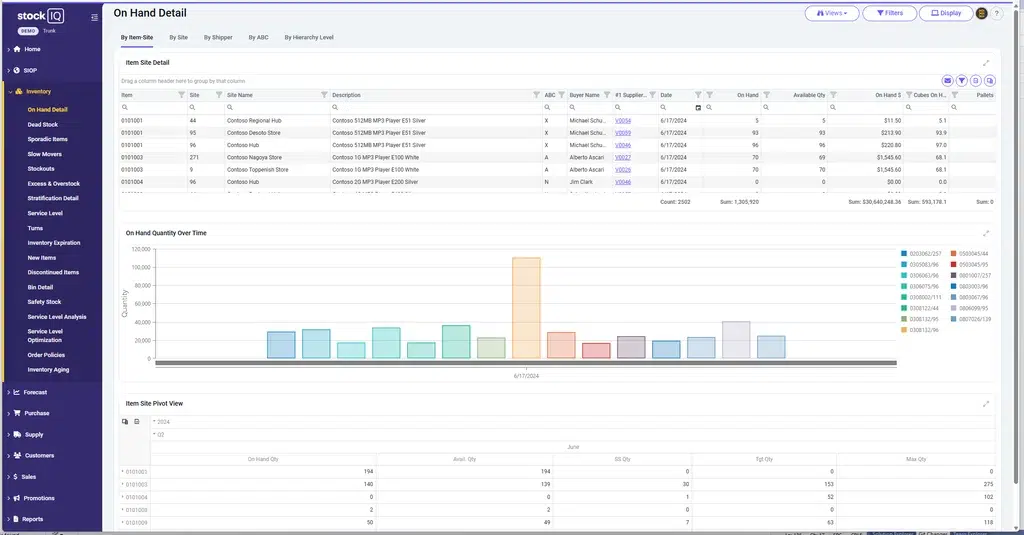
Task: Open the user avatar menu
Action: coord(982,13)
